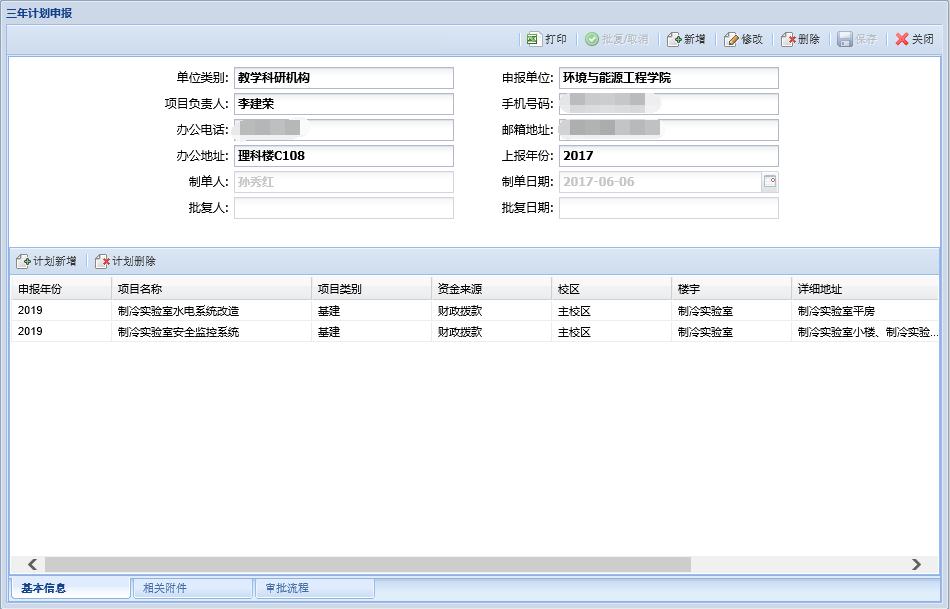950x609 pixels.
Task: Click the 计划新增 (Add plan) icon
Action: 23,261
